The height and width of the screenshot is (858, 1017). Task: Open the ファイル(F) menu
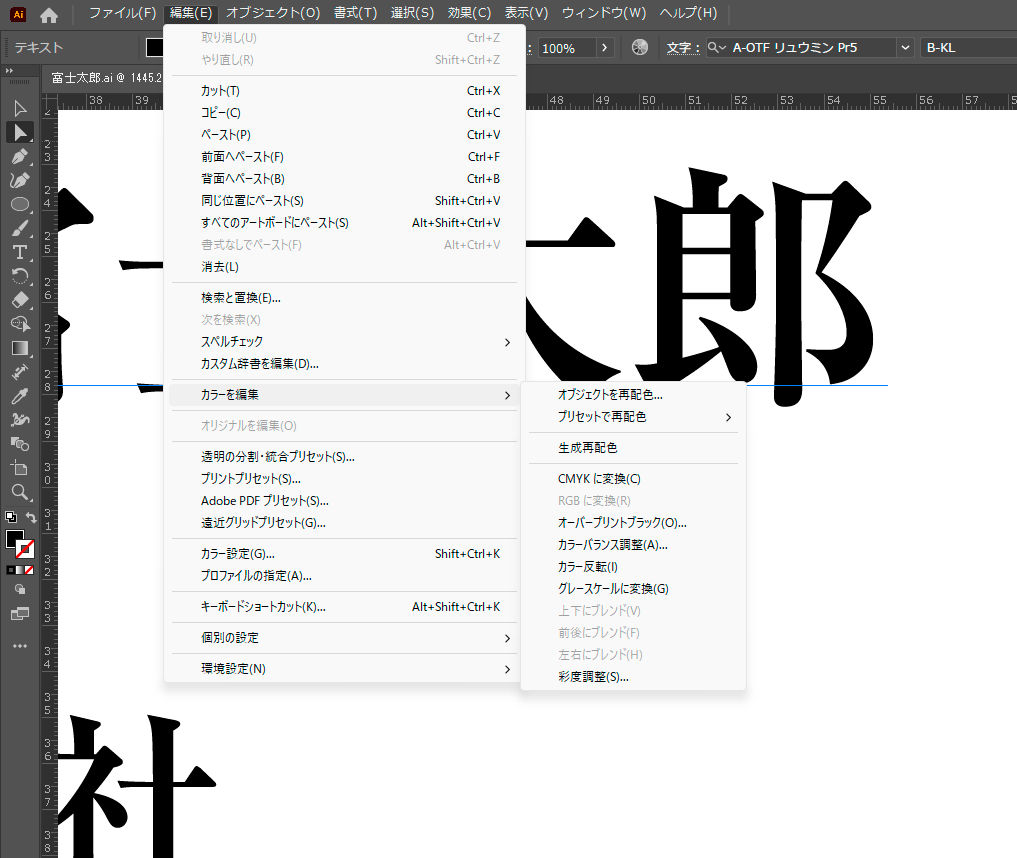tap(122, 13)
